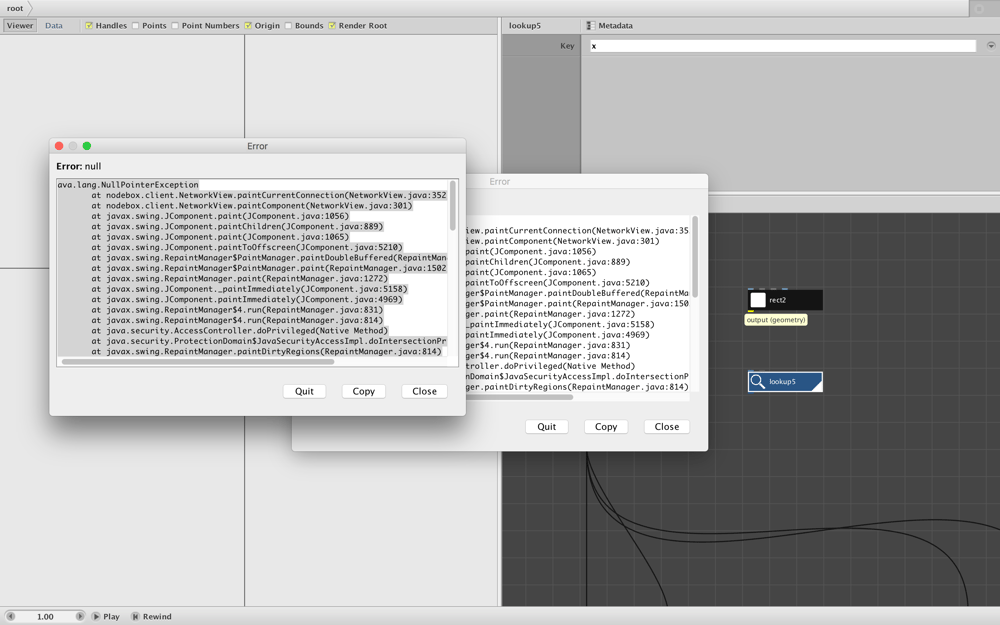Screen dimensions: 1000x625
Task: Click the back Error dialog's horizontal scrollbar thumb
Action: click(x=519, y=397)
